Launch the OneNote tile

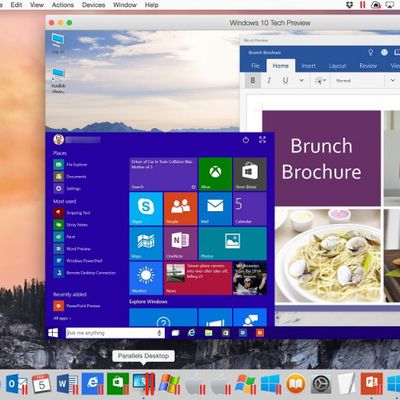pos(181,243)
